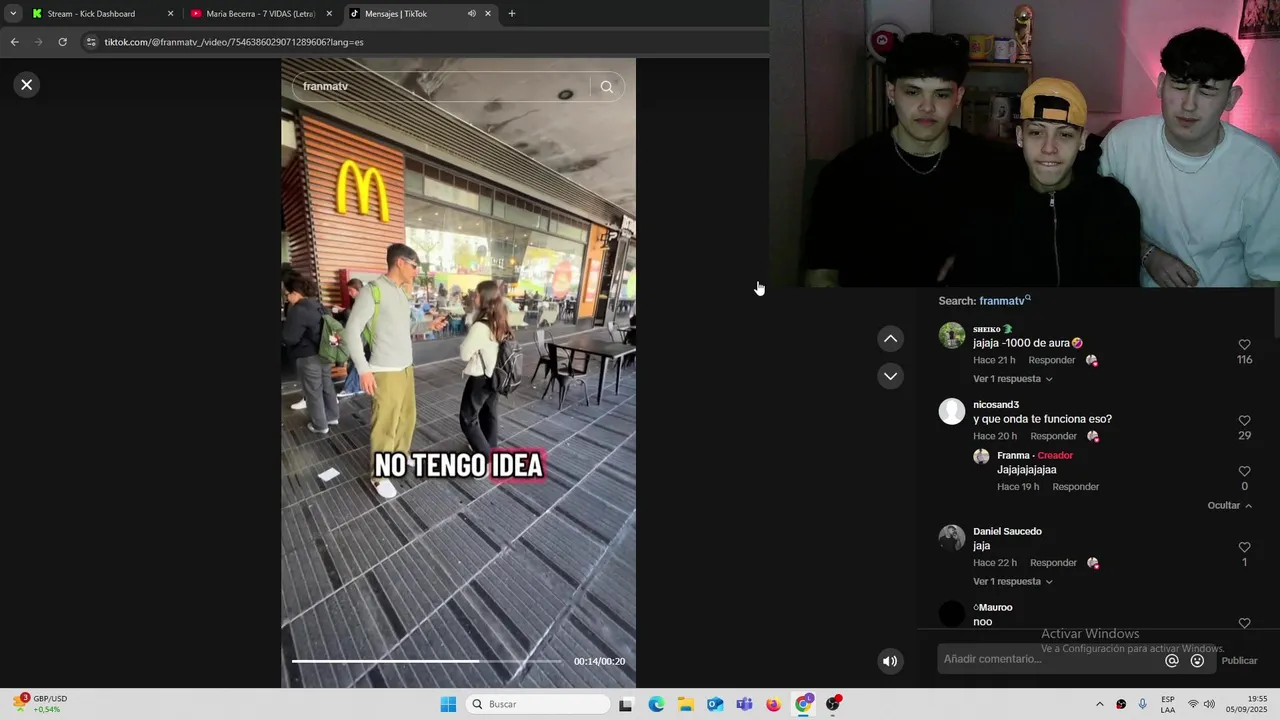
Task: Click the Daniel Saucedo username
Action: click(1007, 531)
